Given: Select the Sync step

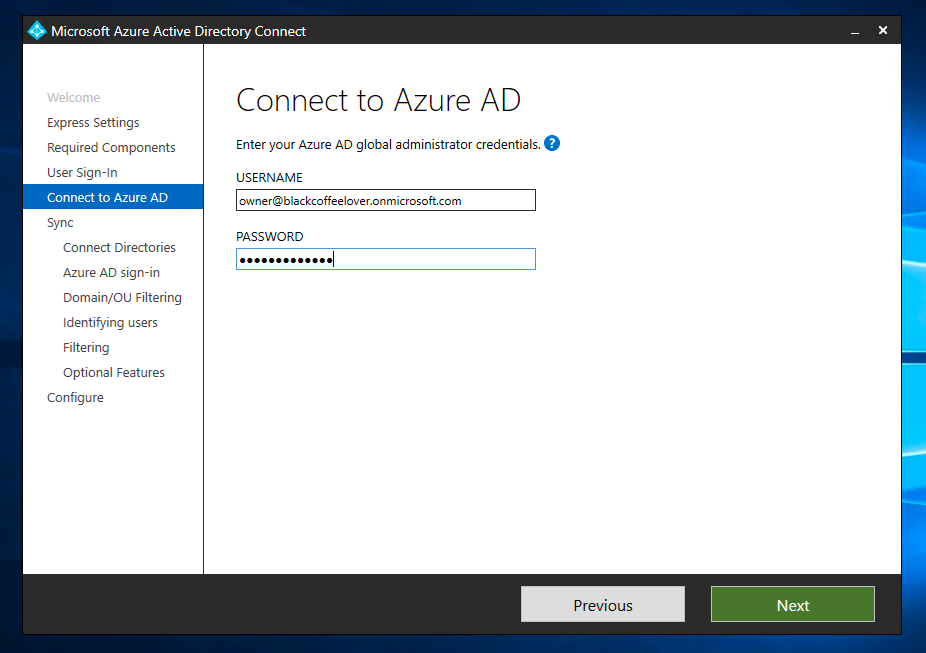Looking at the screenshot, I should (x=60, y=223).
